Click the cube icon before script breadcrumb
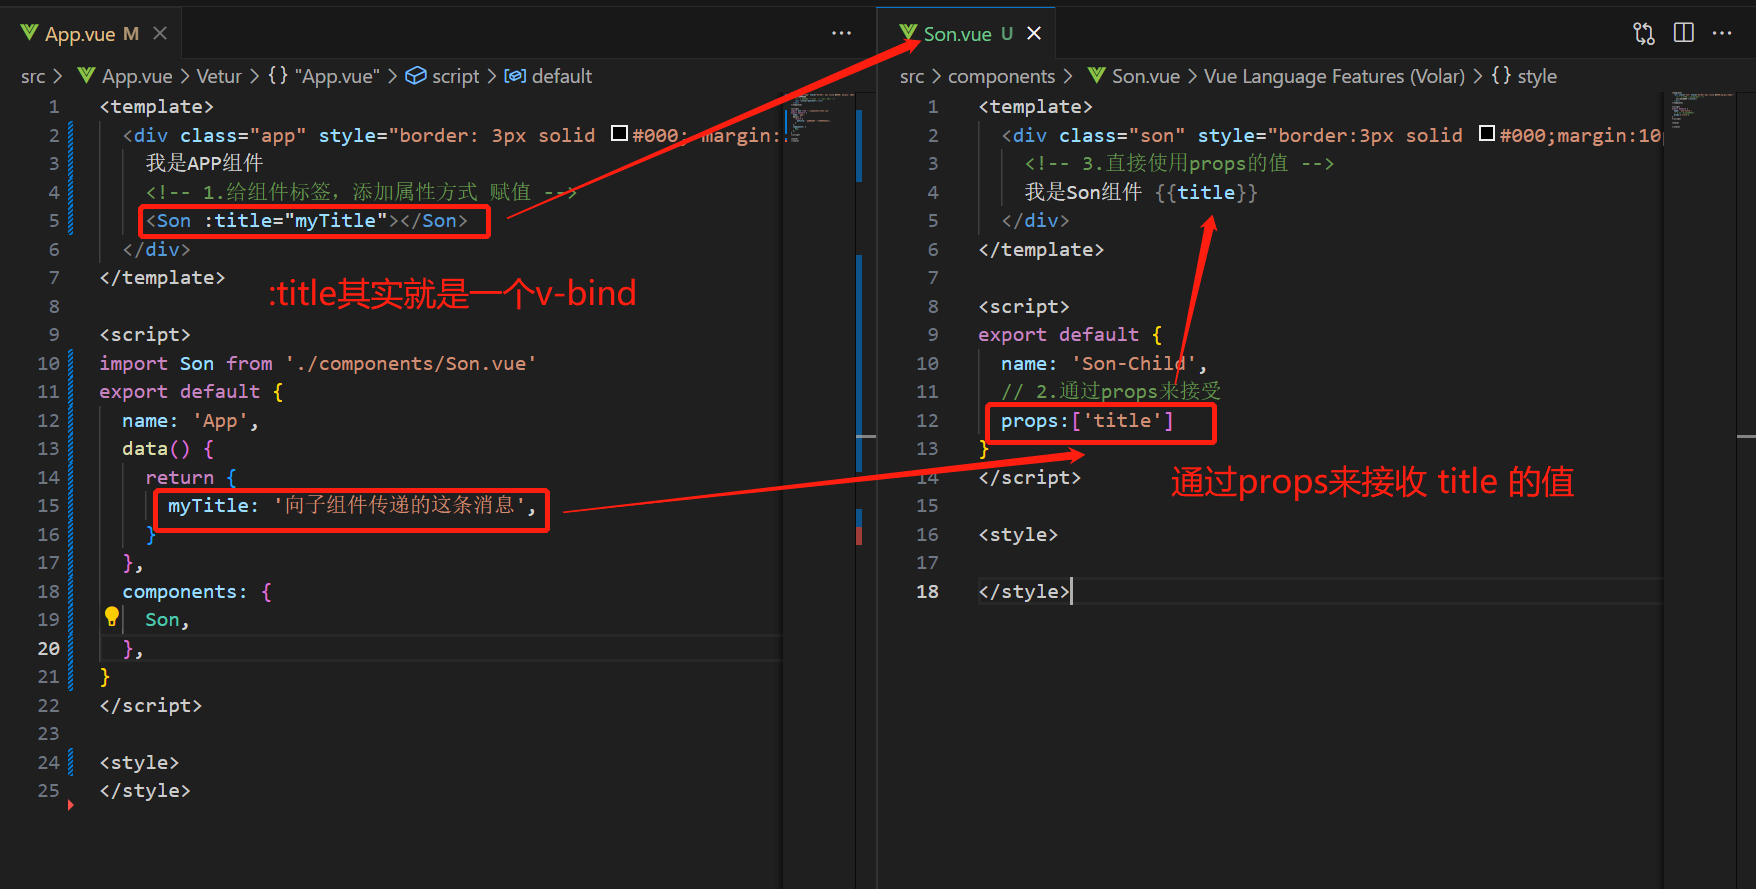This screenshot has width=1756, height=889. [416, 76]
